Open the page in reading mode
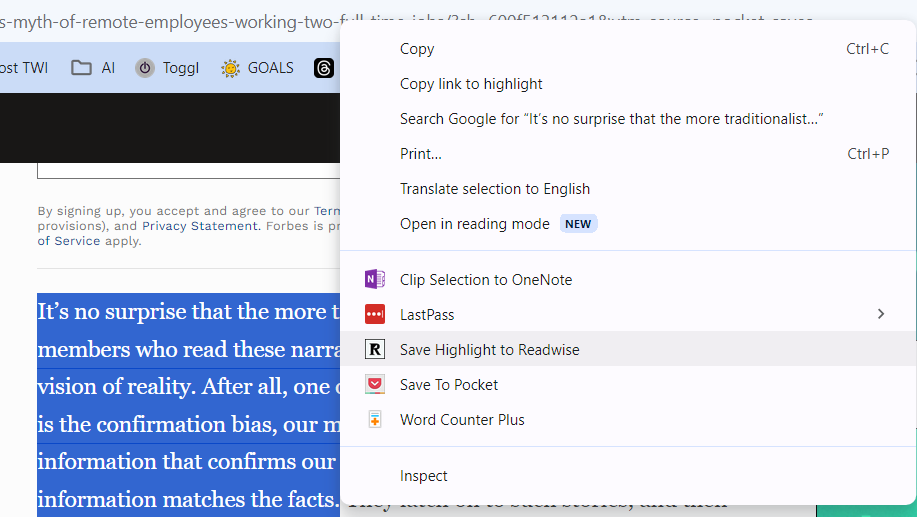Viewport: 917px width, 517px height. coord(628,224)
